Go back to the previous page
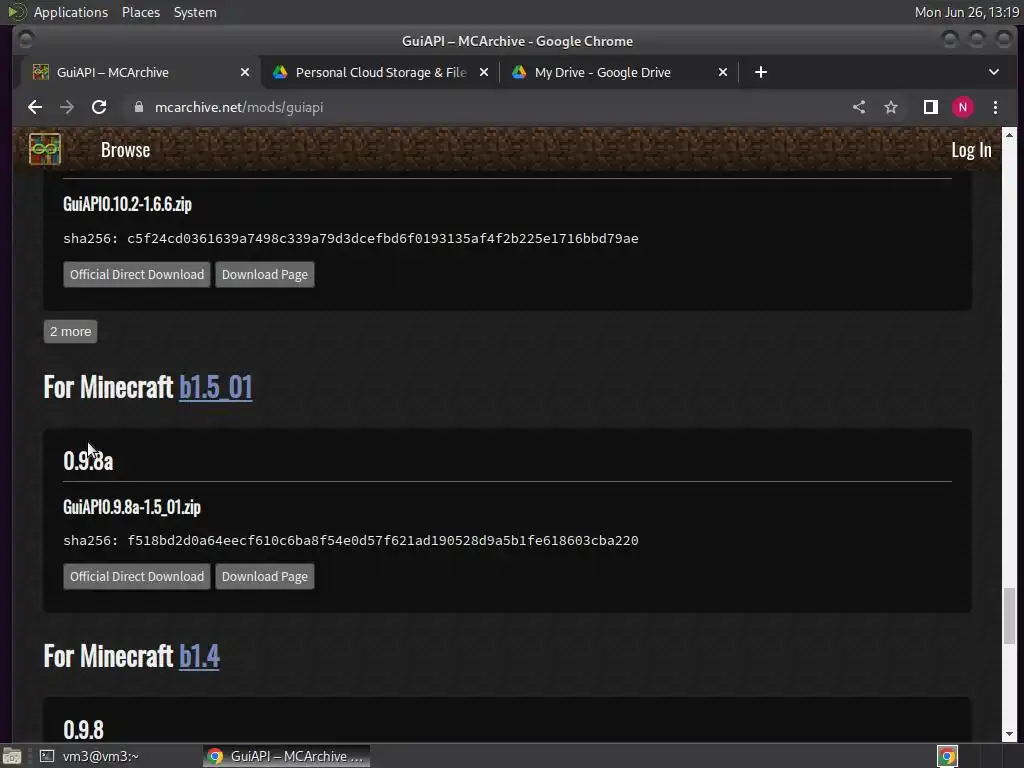Screen dimensions: 1024x768 [35, 107]
